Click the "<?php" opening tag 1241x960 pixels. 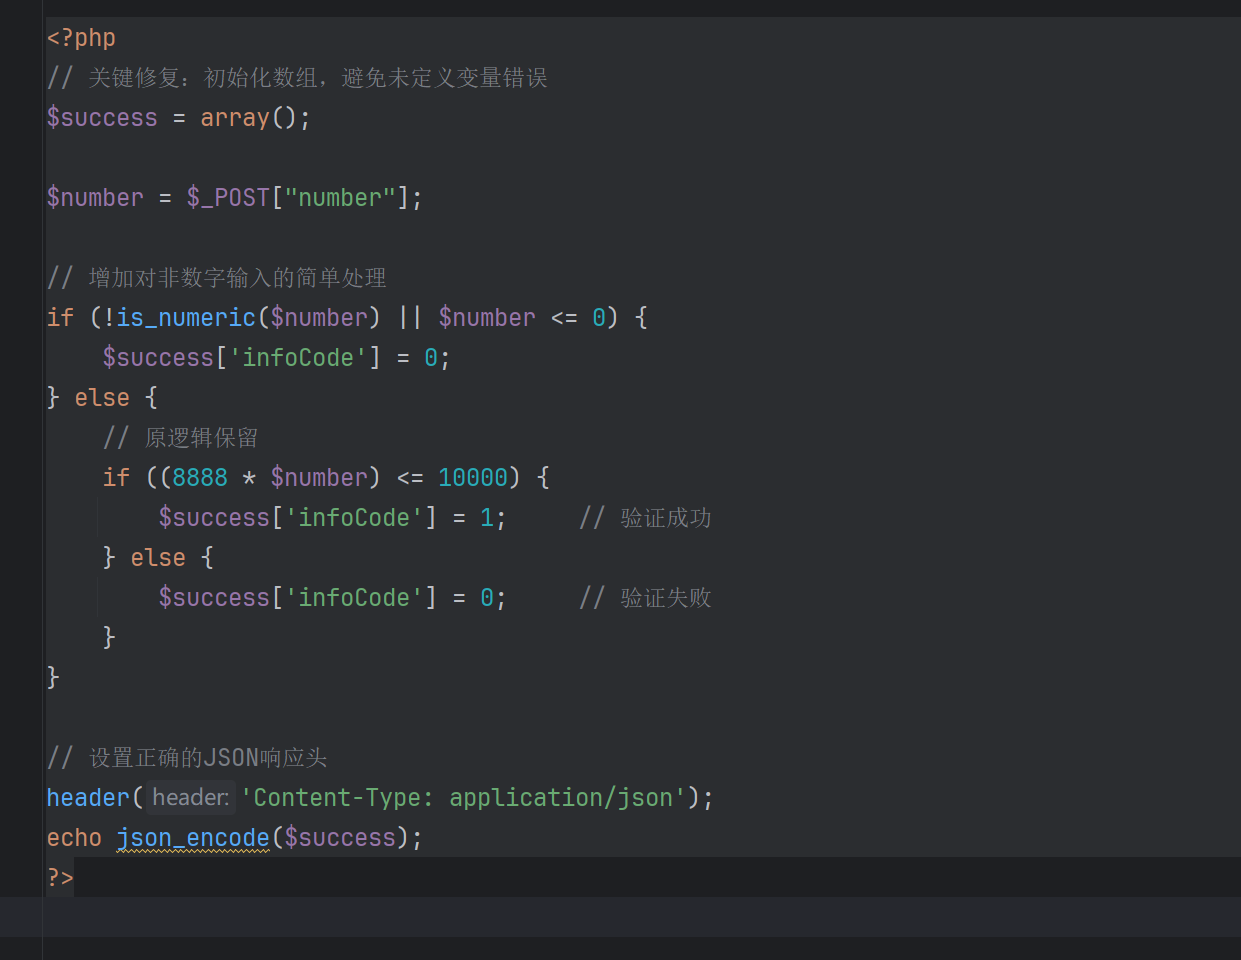click(x=81, y=38)
